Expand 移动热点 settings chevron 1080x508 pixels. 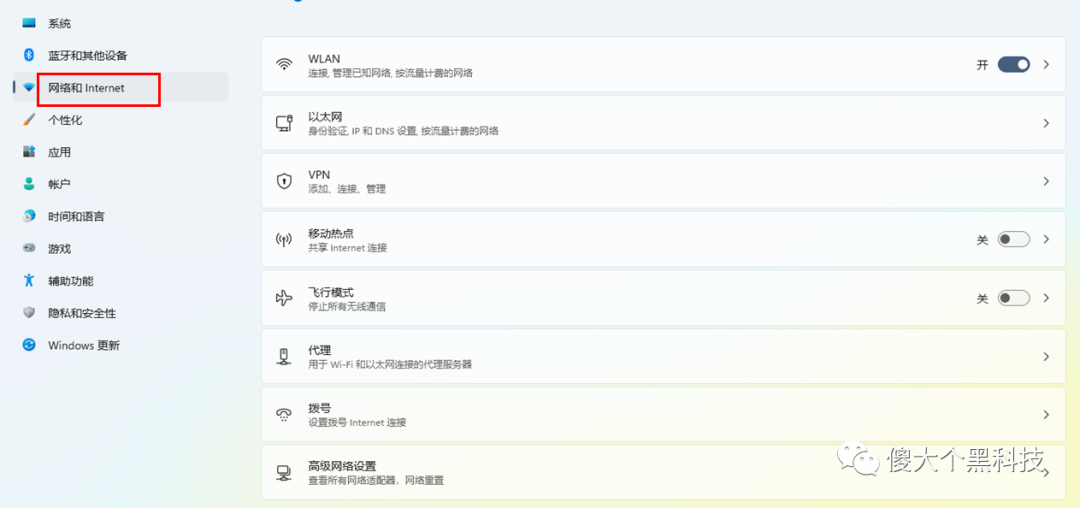coord(1046,240)
